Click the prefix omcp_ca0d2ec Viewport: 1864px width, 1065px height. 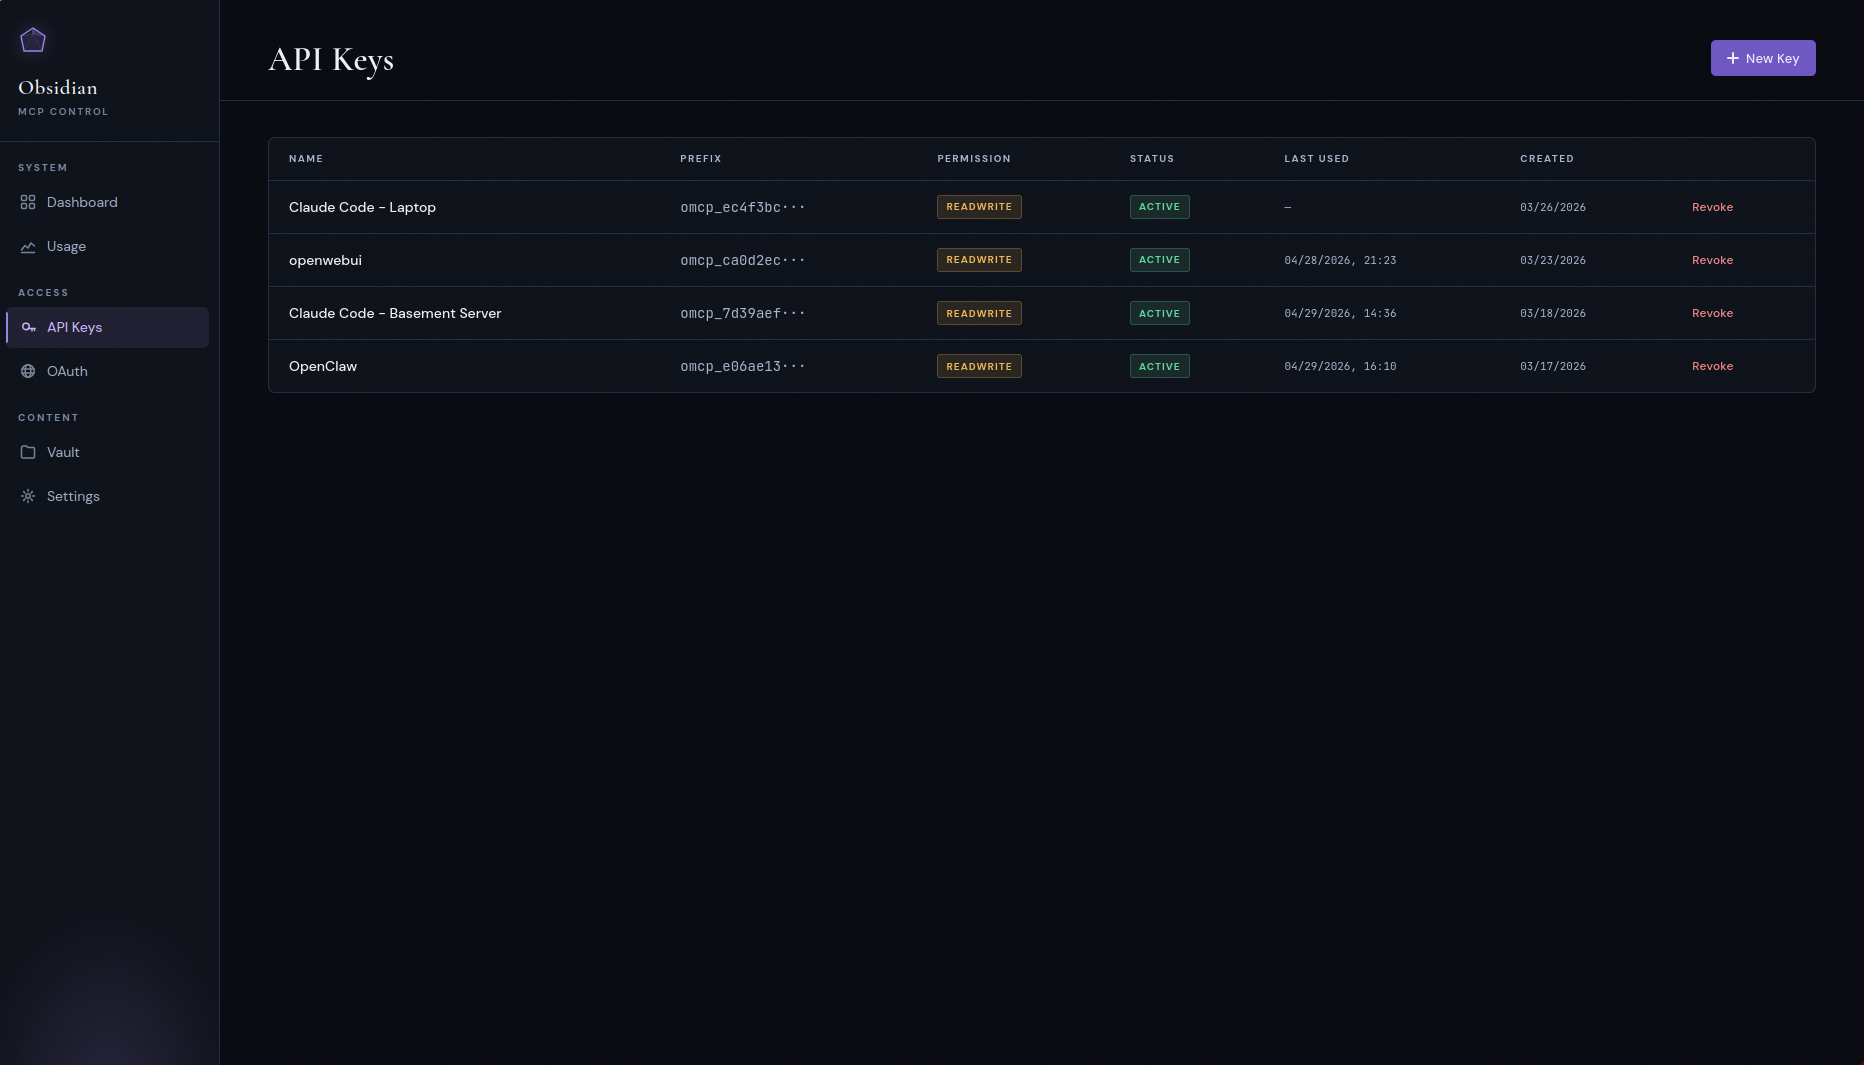tap(743, 260)
